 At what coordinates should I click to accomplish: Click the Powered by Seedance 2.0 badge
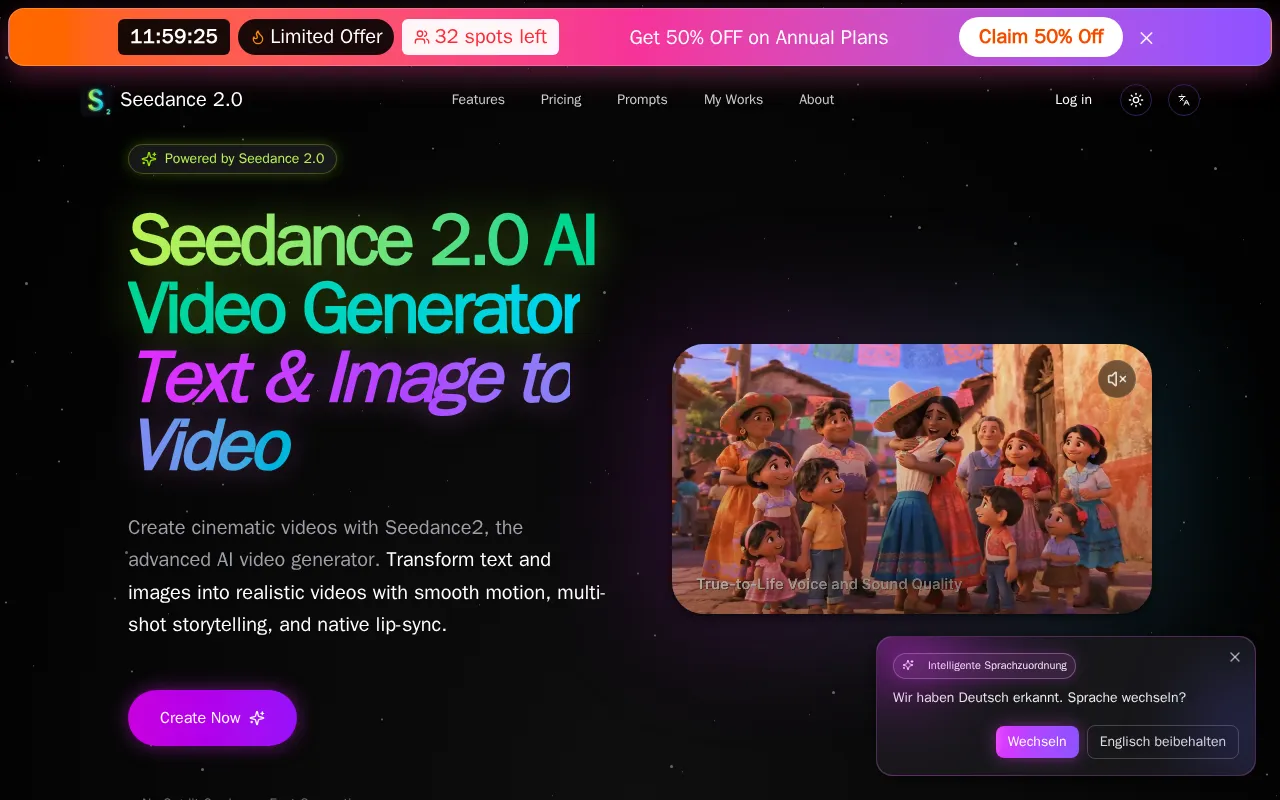(x=232, y=159)
